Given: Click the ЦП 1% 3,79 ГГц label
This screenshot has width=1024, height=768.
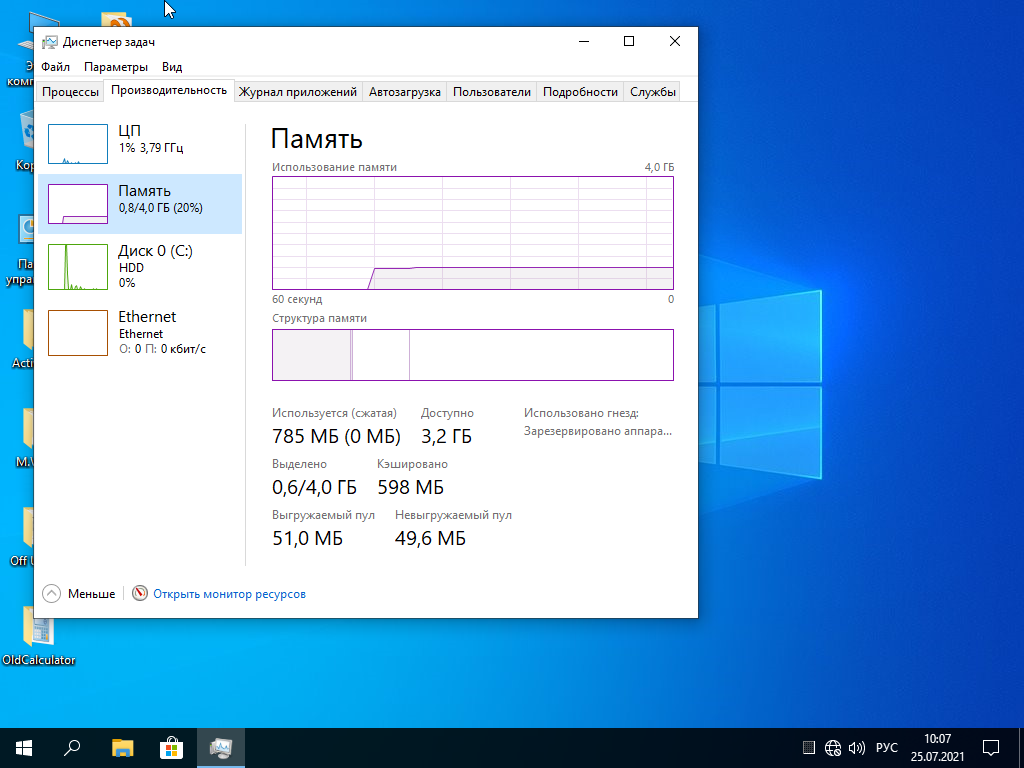Looking at the screenshot, I should pos(151,139).
